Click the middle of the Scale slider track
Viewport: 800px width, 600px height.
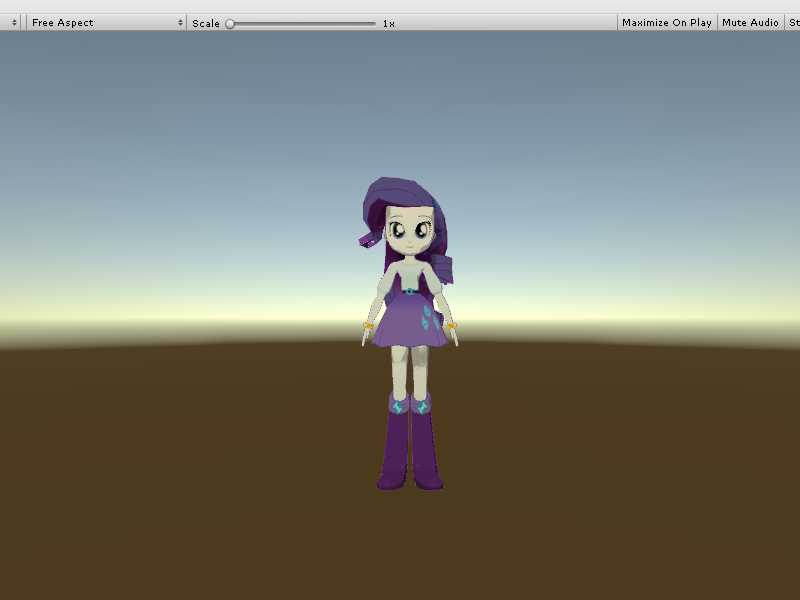pyautogui.click(x=302, y=23)
